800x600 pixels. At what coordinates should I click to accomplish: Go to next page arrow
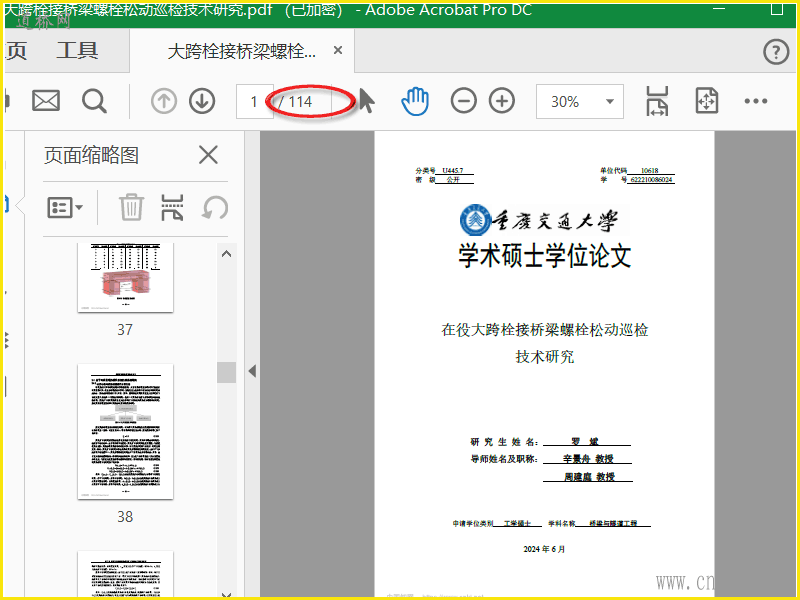(202, 101)
